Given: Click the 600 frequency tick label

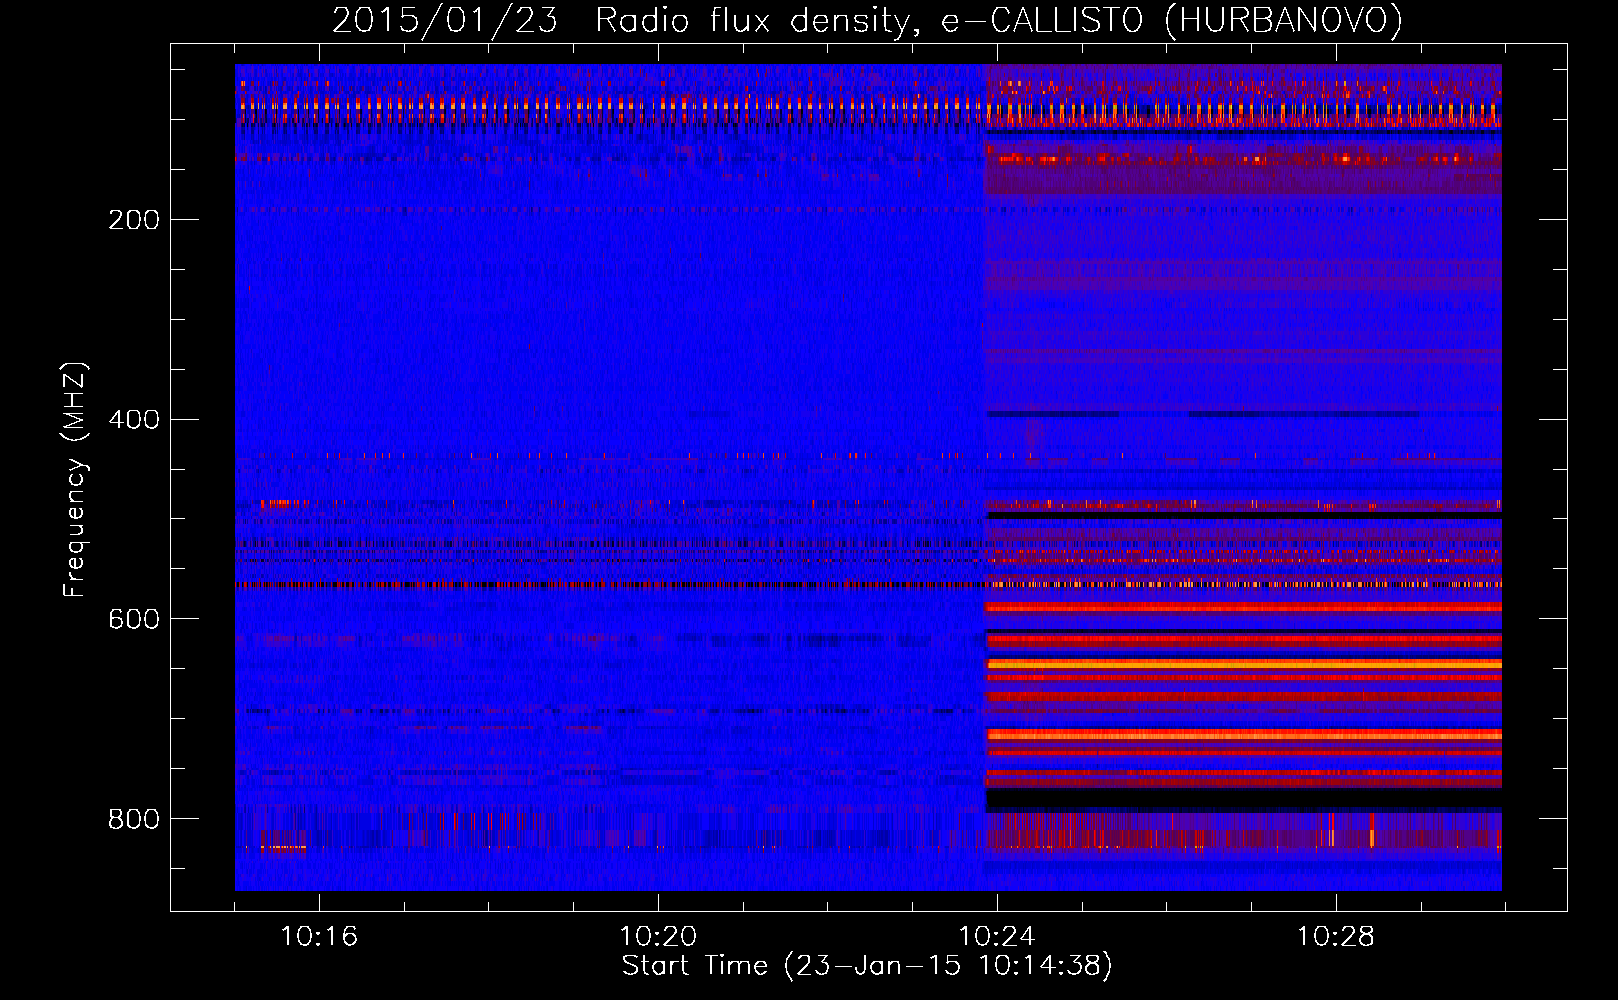Looking at the screenshot, I should click(x=134, y=619).
